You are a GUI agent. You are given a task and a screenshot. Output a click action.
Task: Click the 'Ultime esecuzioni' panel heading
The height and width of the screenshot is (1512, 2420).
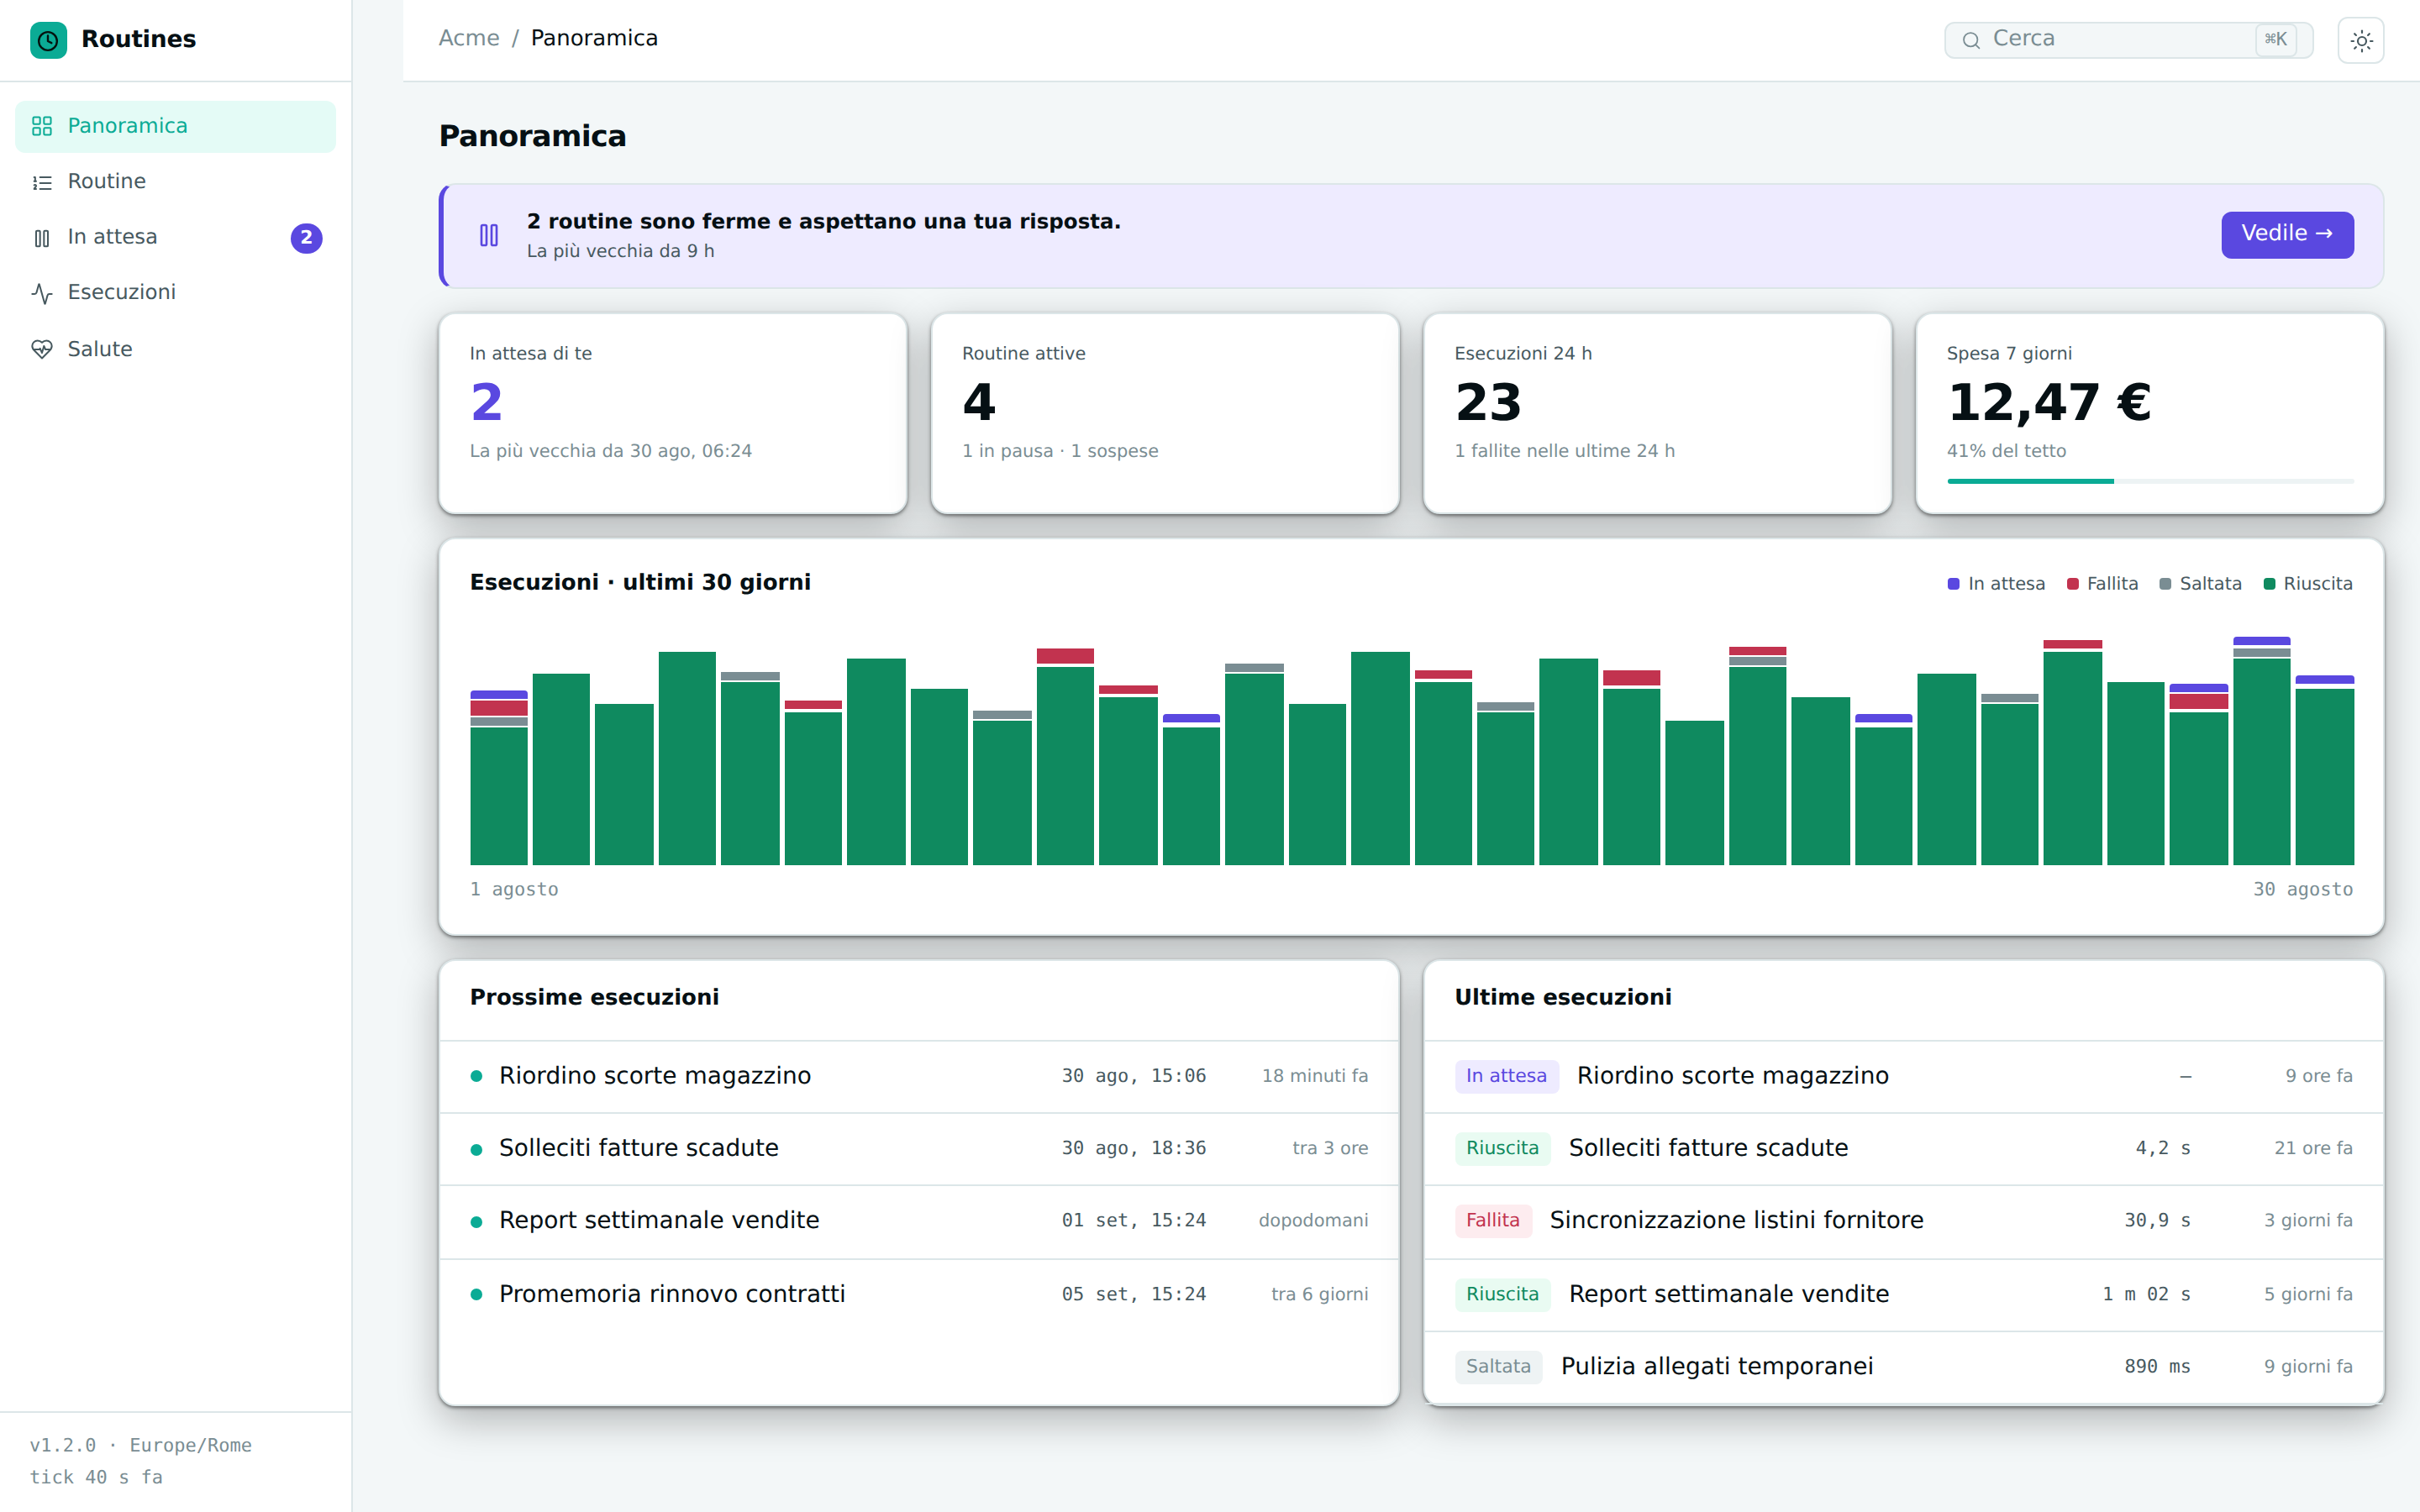[x=1562, y=998]
